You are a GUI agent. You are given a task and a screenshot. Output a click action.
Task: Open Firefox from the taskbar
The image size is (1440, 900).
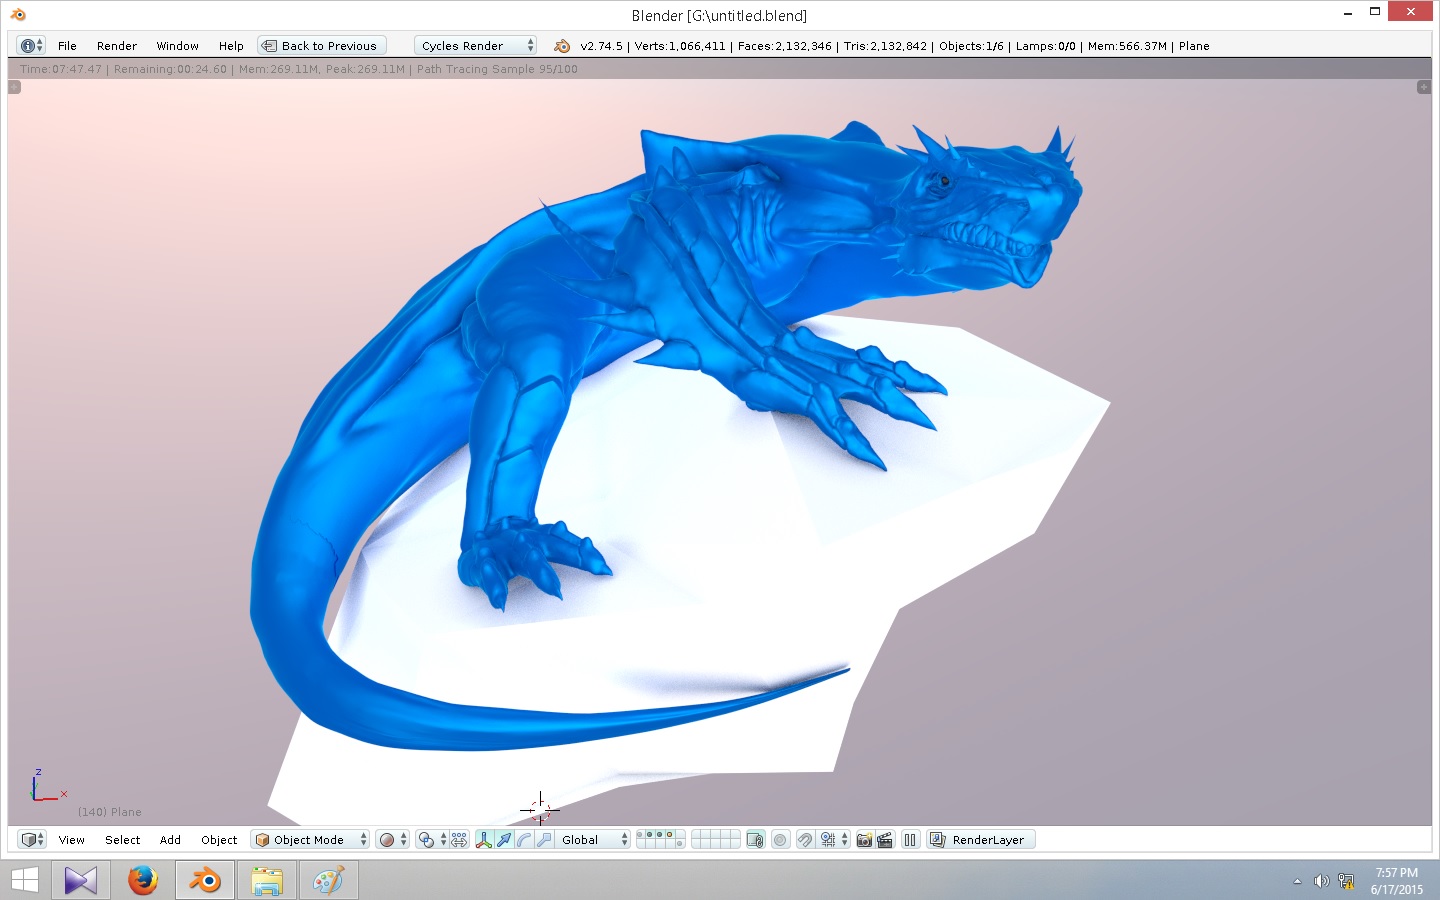143,880
